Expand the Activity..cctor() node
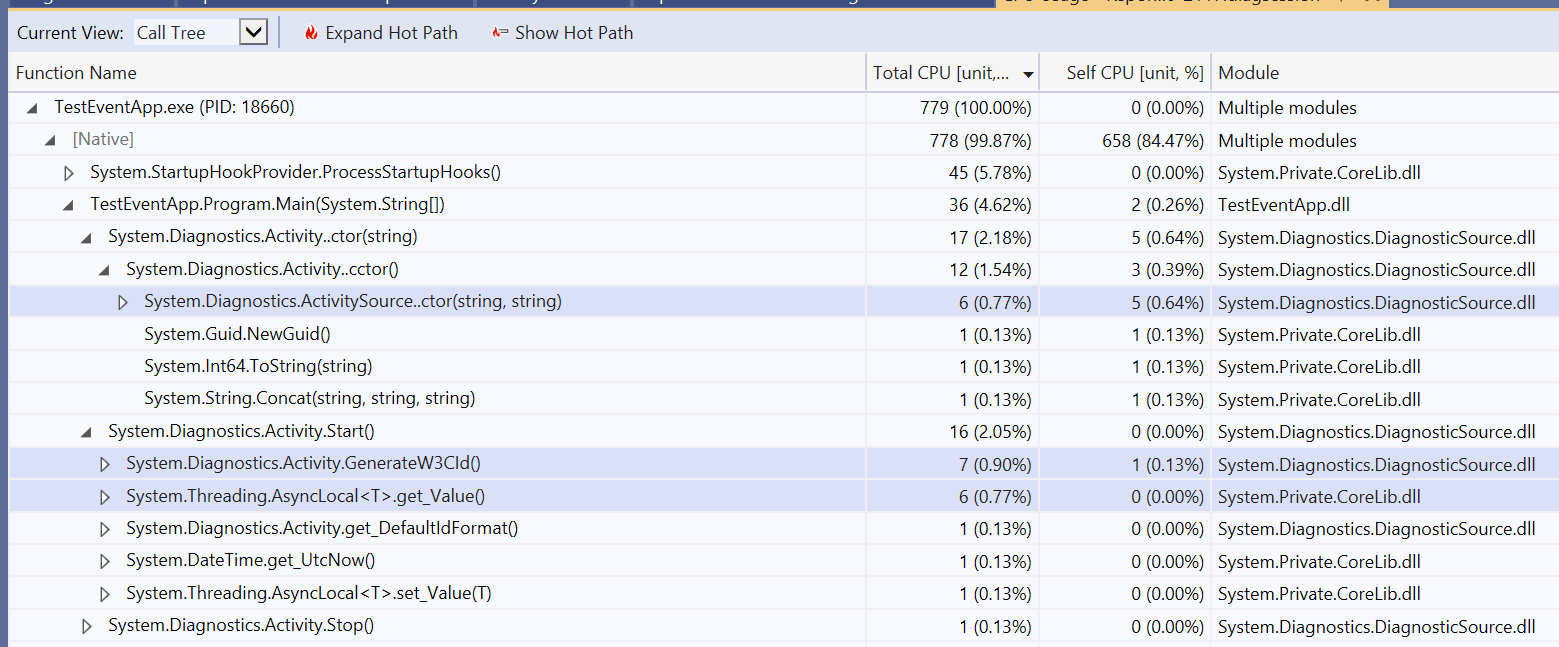 coord(105,268)
